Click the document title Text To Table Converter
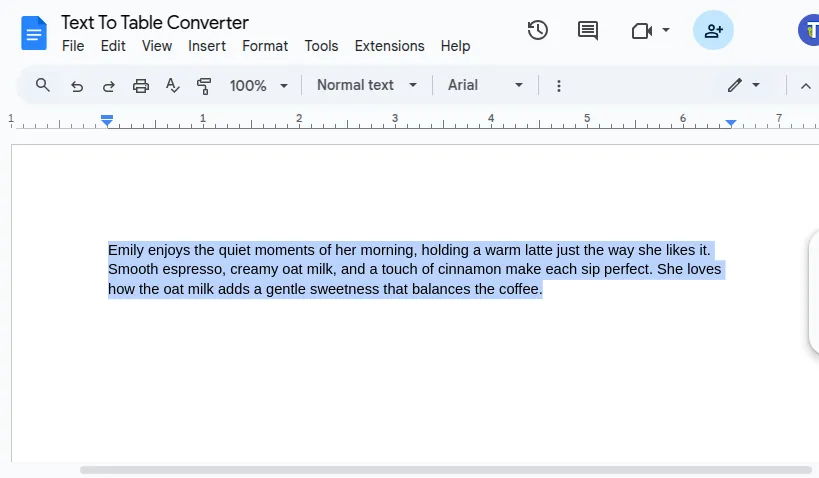The width and height of the screenshot is (819, 478). tap(155, 22)
